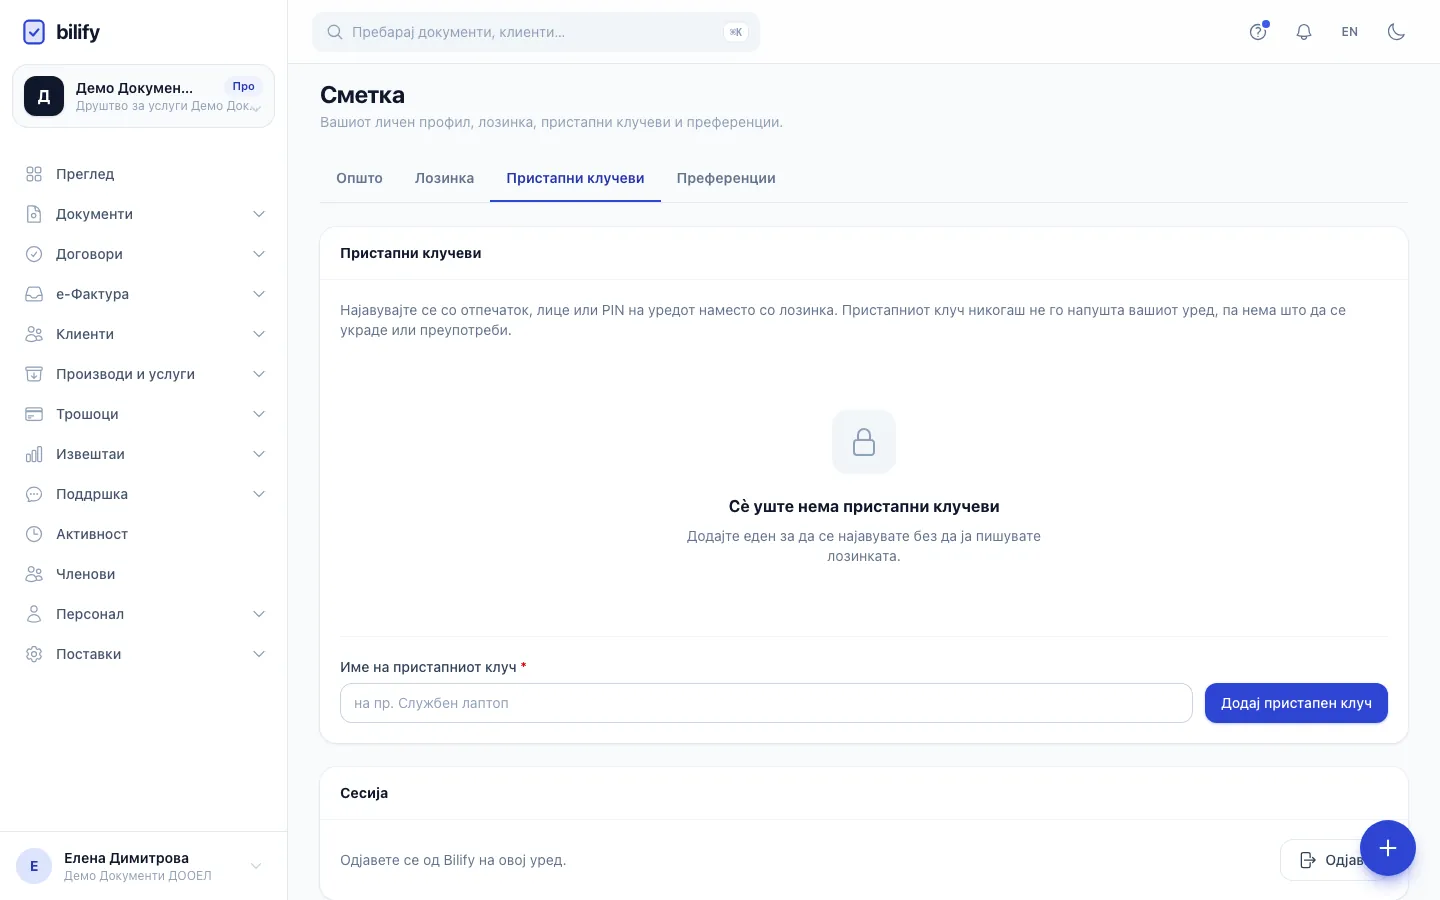
Task: Open the help question mark icon
Action: pyautogui.click(x=1258, y=32)
